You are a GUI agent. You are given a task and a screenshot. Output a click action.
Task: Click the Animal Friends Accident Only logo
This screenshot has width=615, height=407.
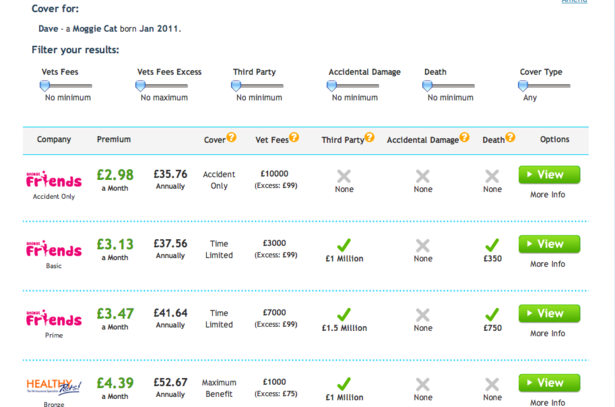pos(54,180)
